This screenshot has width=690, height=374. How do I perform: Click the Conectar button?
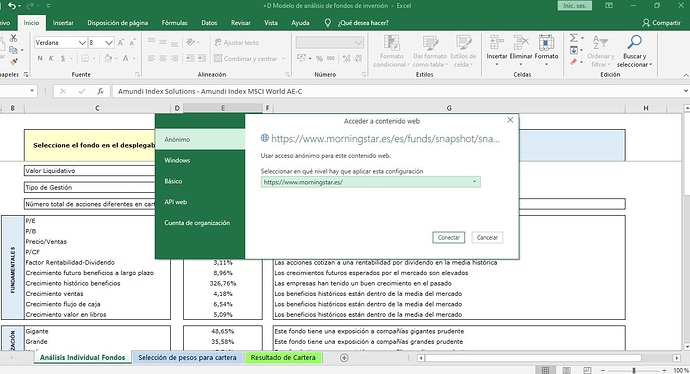point(448,237)
